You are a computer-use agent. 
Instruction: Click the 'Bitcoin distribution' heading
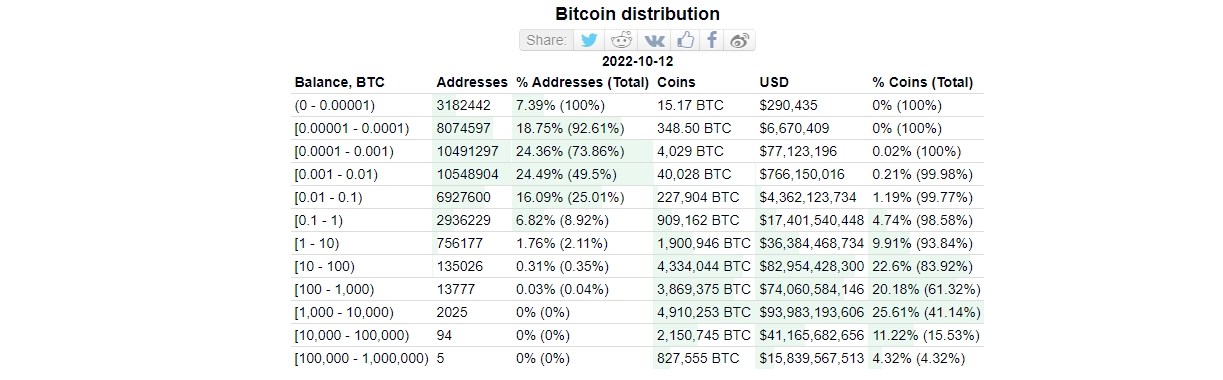click(x=637, y=14)
